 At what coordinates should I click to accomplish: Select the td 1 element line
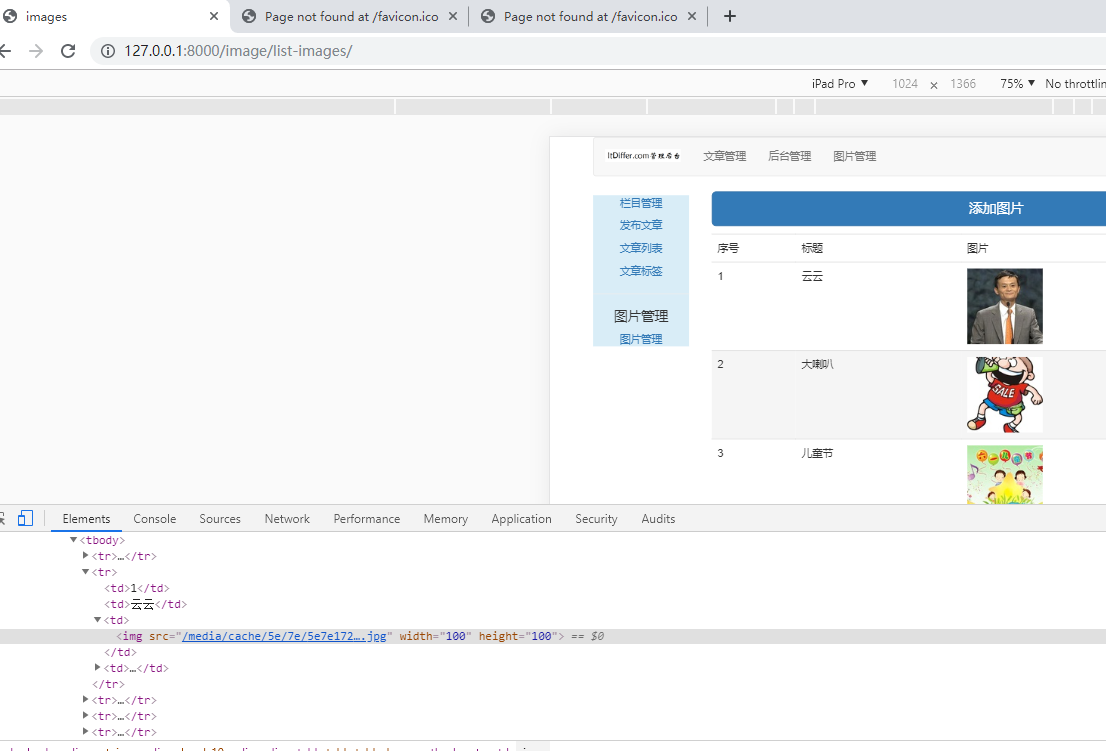click(137, 588)
